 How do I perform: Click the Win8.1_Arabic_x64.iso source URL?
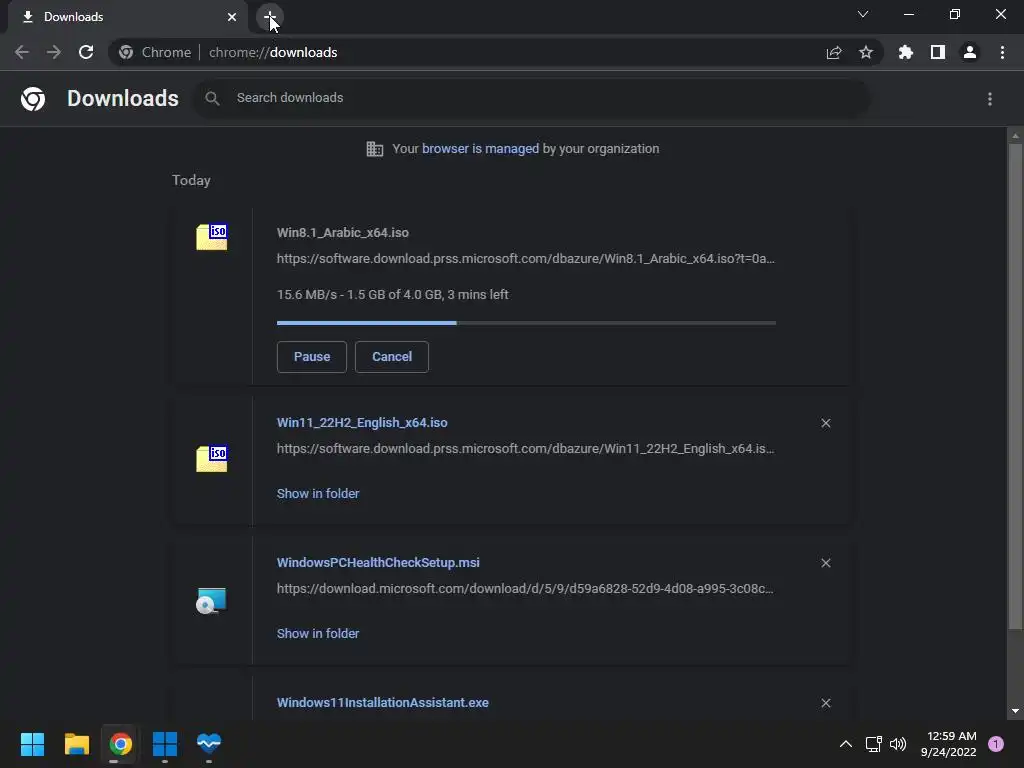tap(526, 259)
